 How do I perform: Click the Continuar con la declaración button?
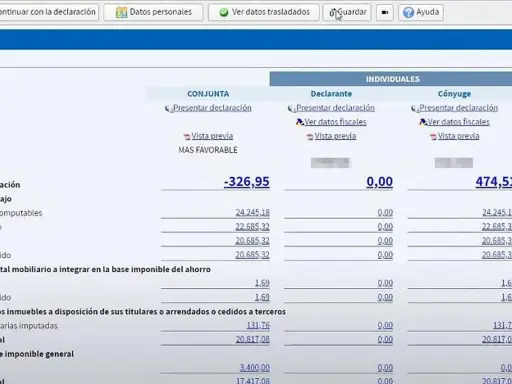tap(49, 12)
